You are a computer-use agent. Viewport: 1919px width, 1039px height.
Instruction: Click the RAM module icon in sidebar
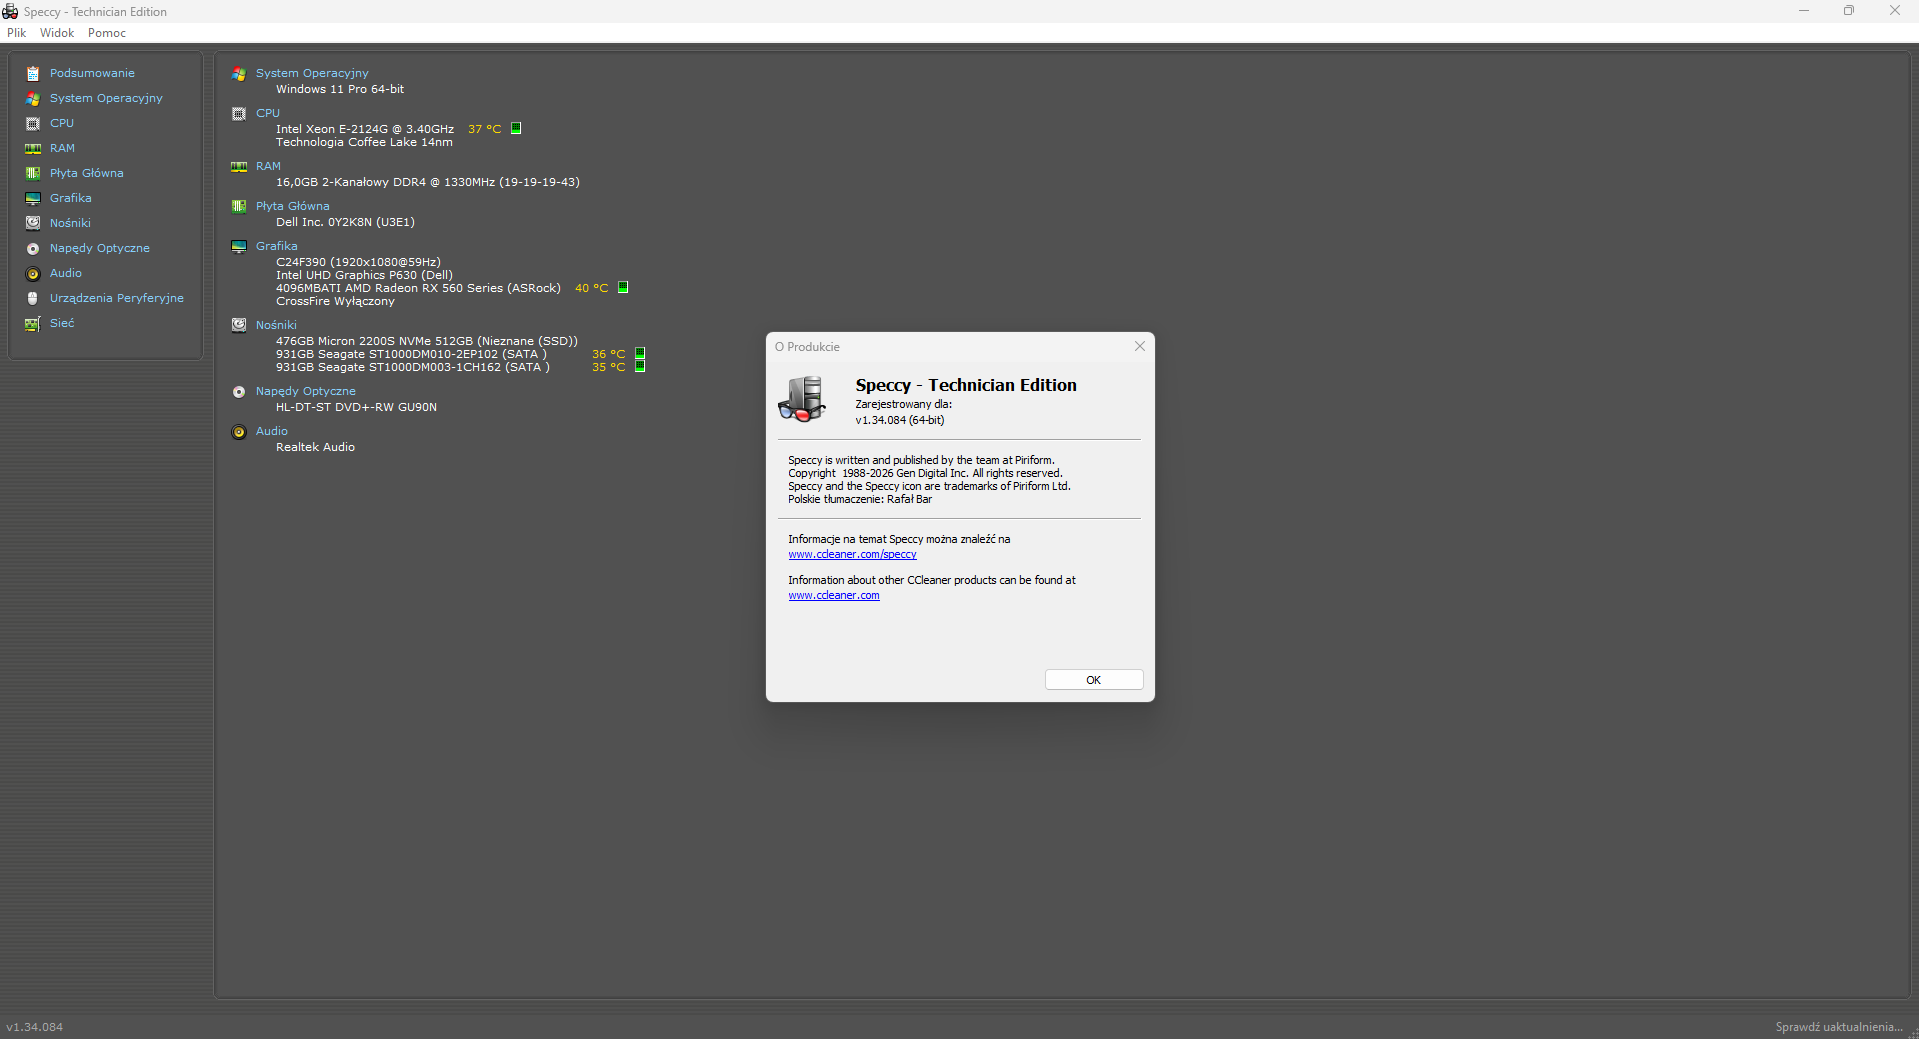tap(33, 148)
